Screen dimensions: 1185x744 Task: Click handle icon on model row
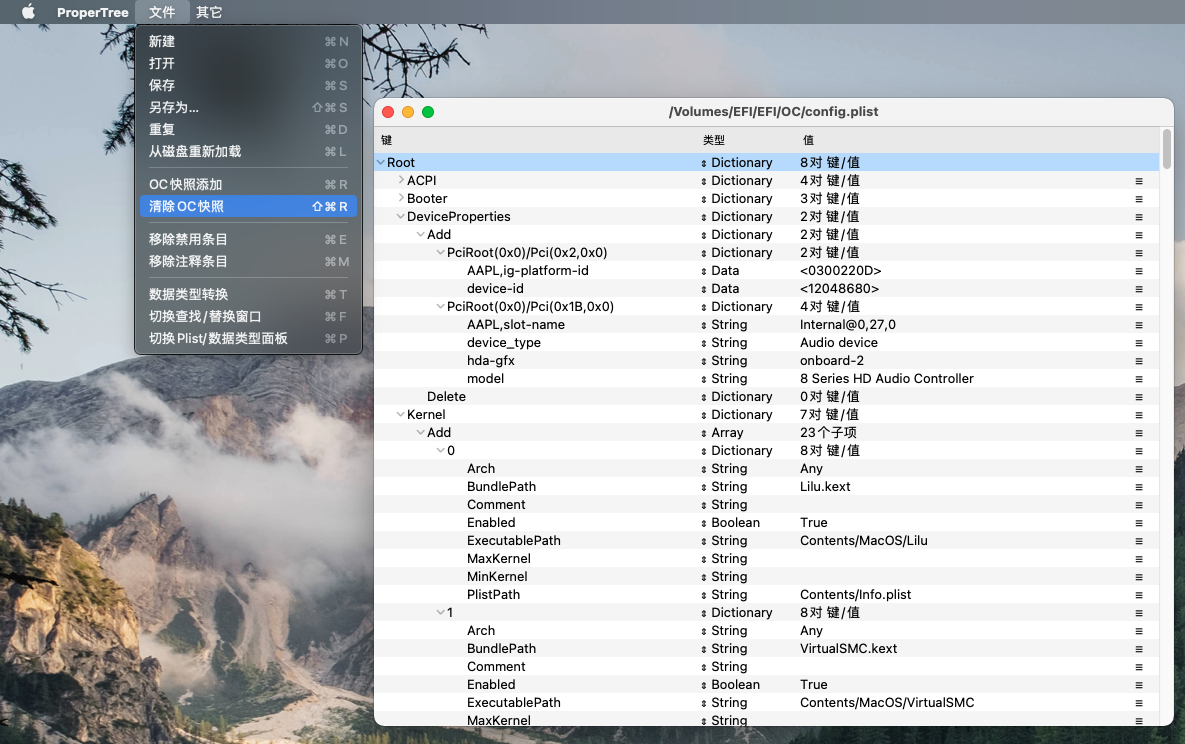(1139, 379)
